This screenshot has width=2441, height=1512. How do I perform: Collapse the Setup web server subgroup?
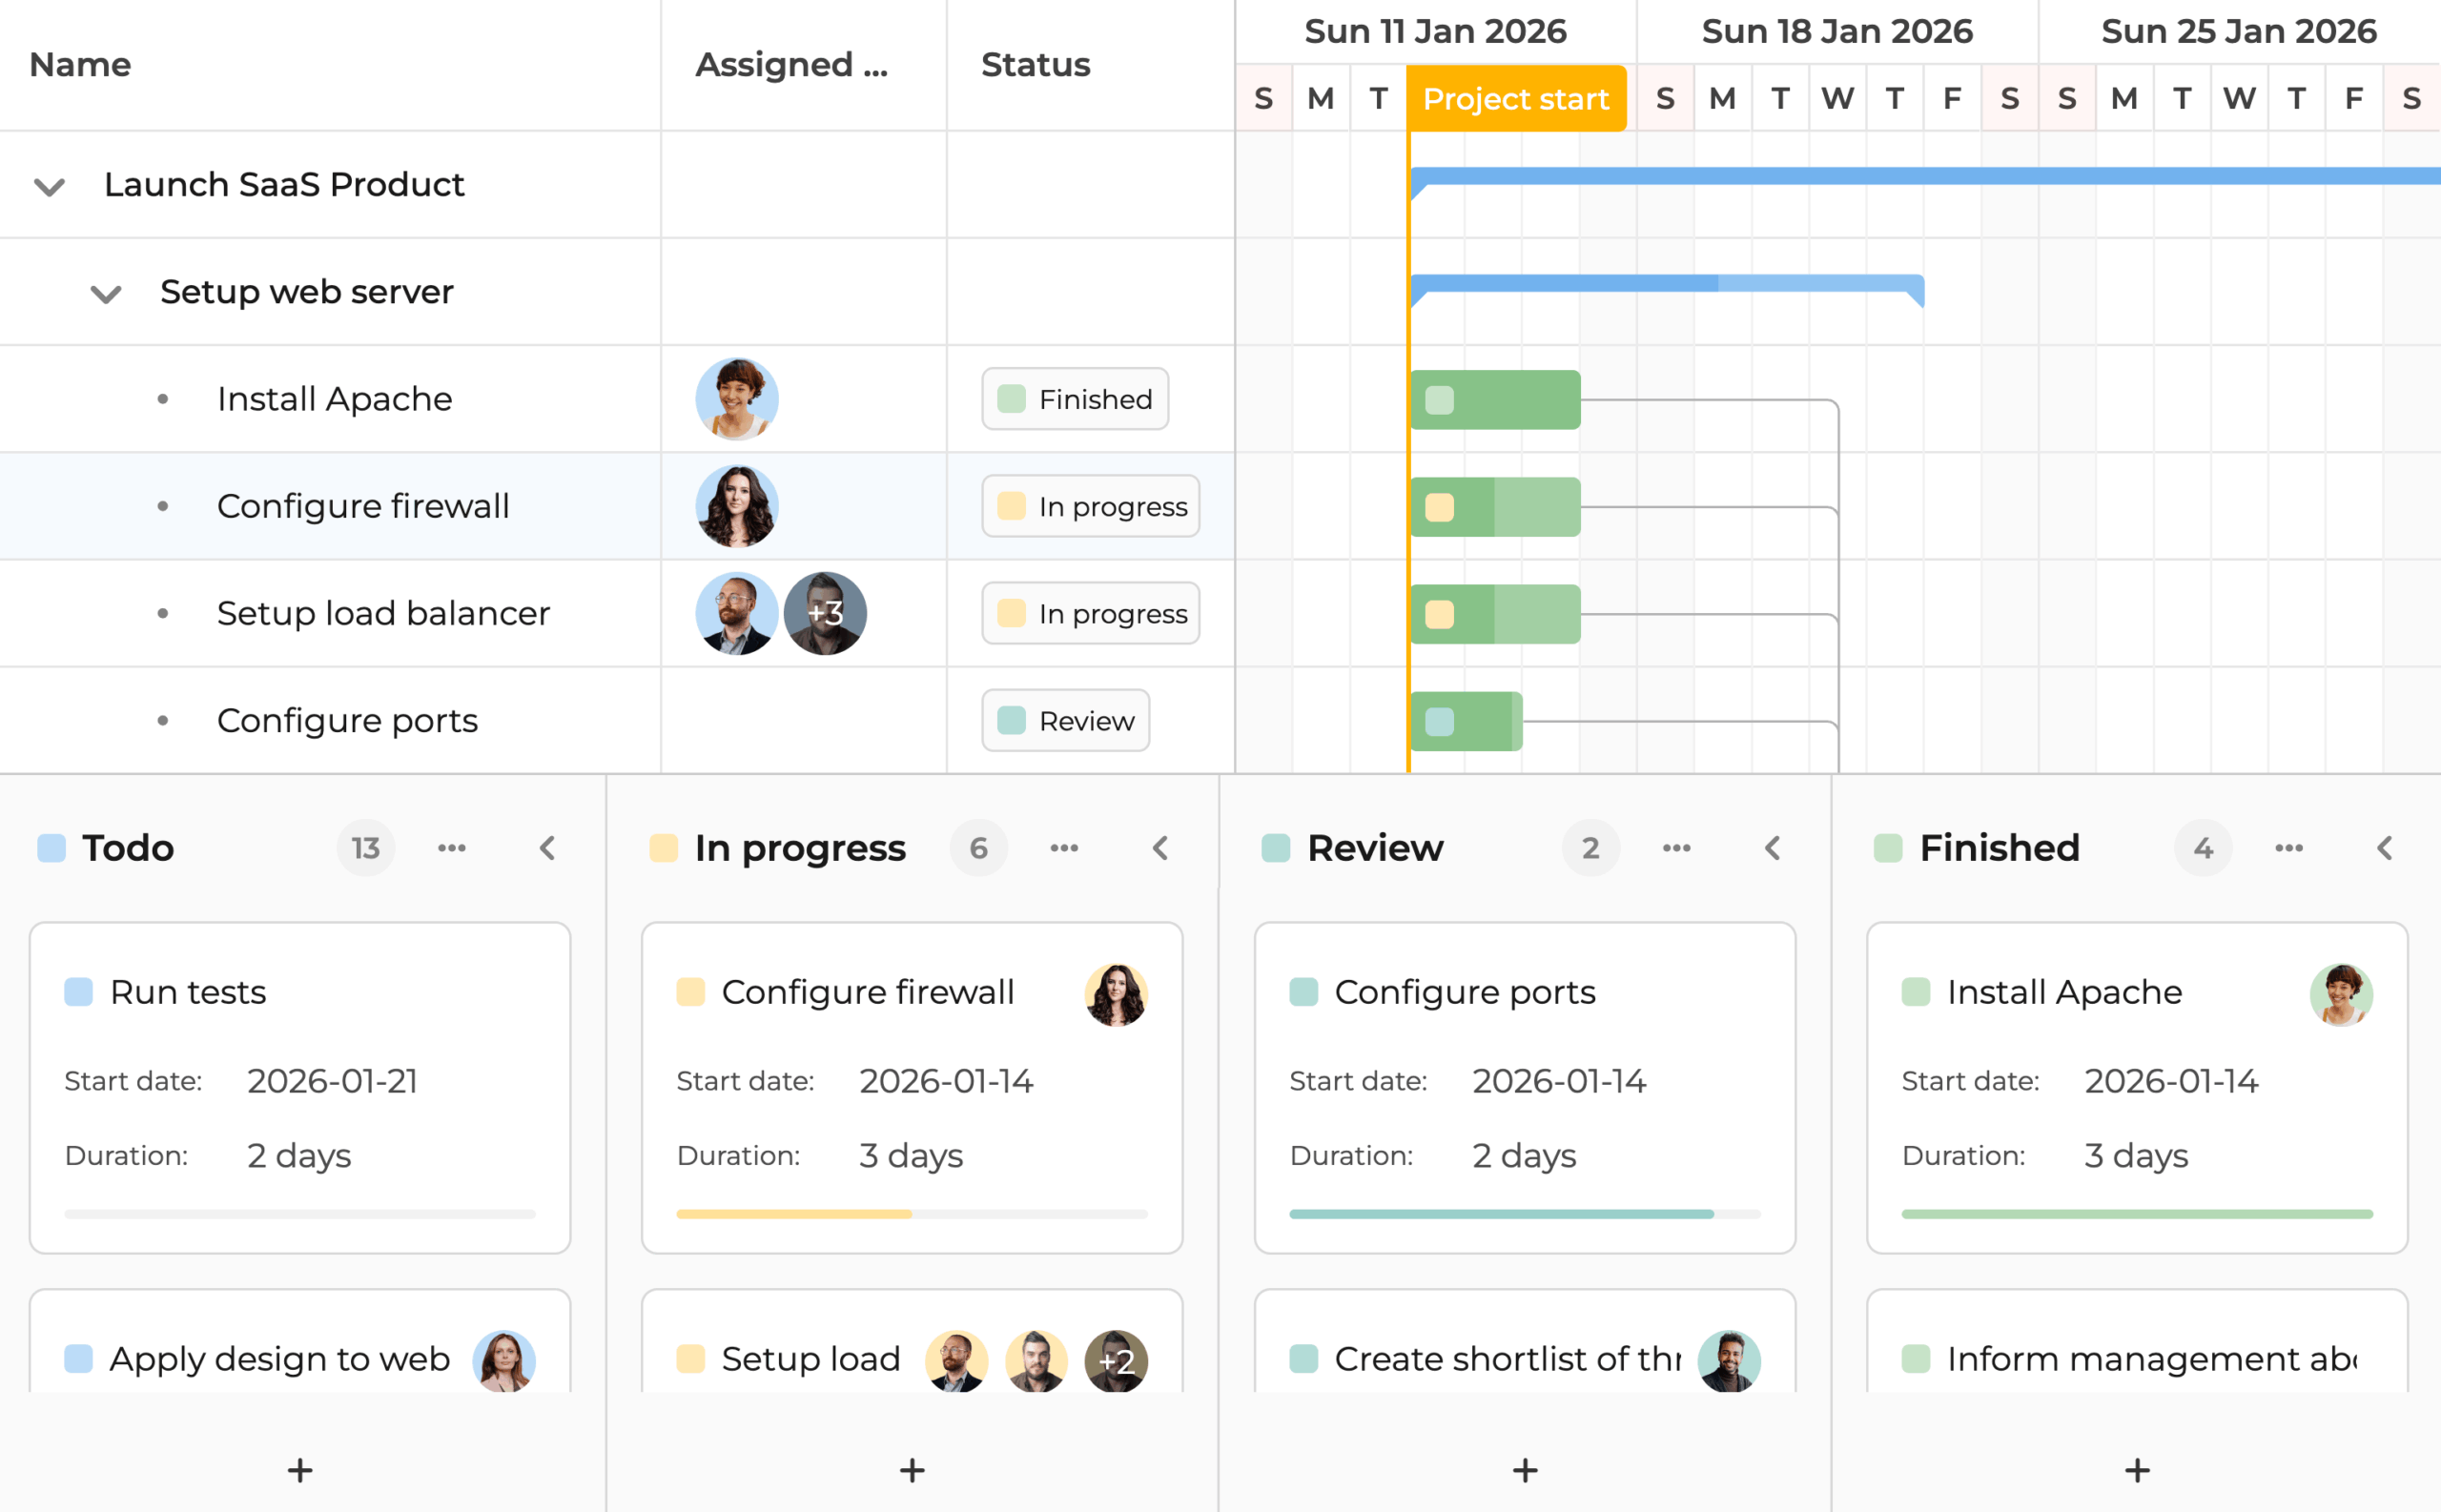(x=106, y=293)
